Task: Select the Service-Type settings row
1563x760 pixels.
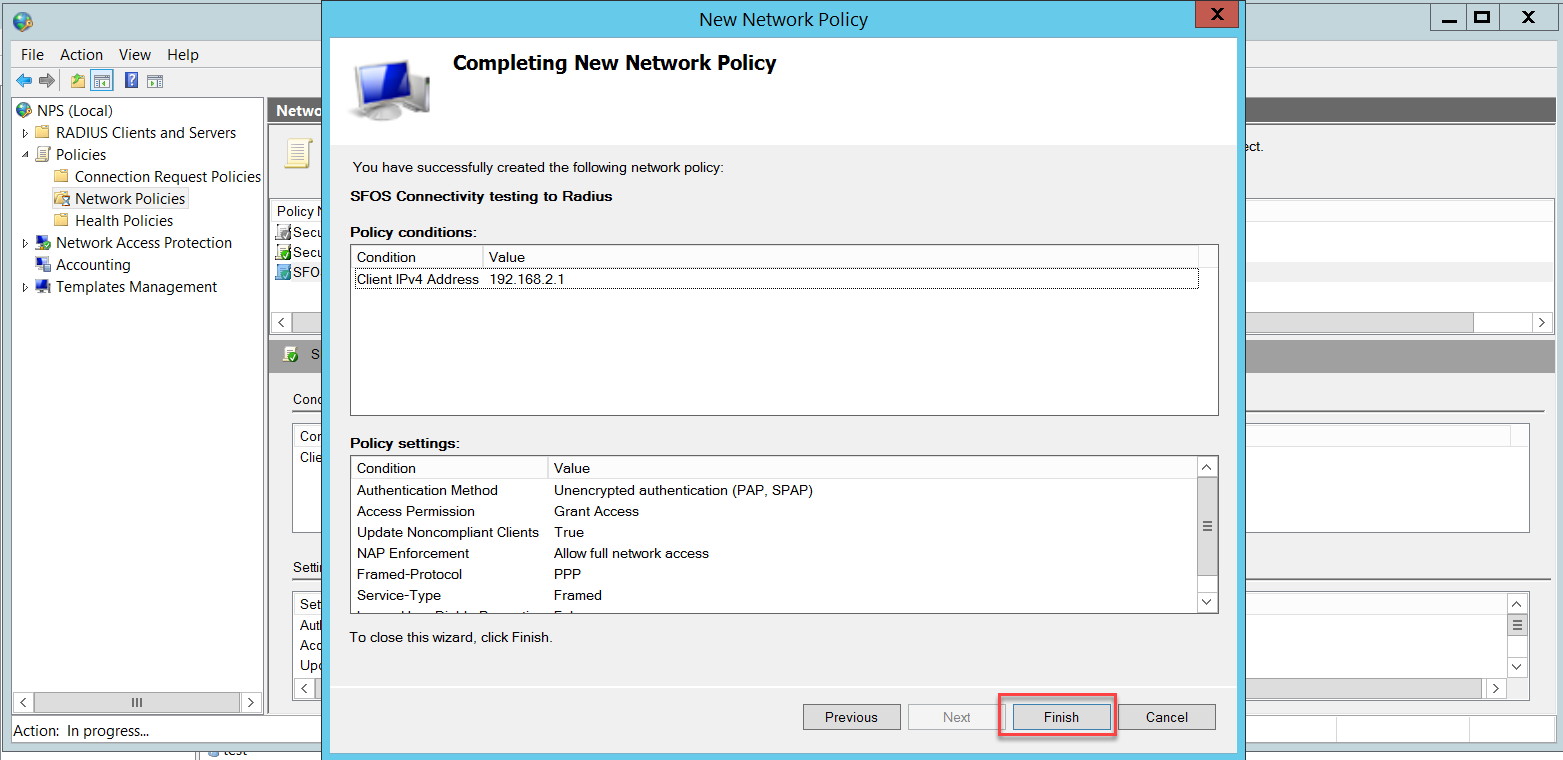Action: point(774,595)
